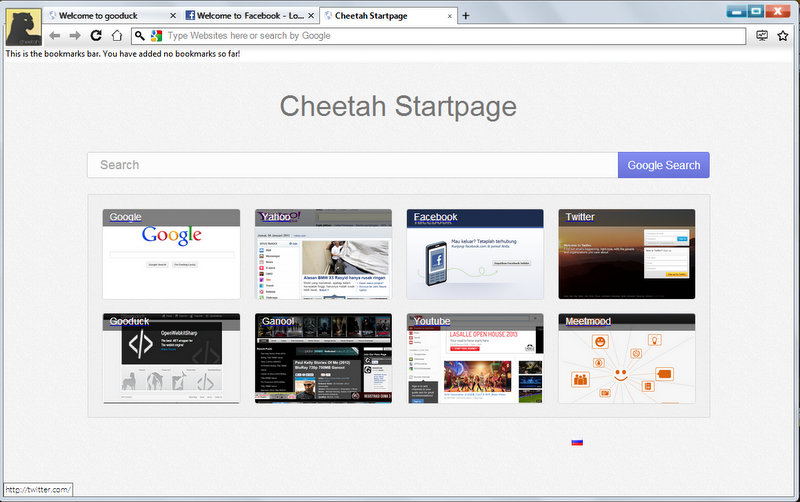Click the magnifier search icon in address bar
Image resolution: width=800 pixels, height=502 pixels.
click(139, 36)
